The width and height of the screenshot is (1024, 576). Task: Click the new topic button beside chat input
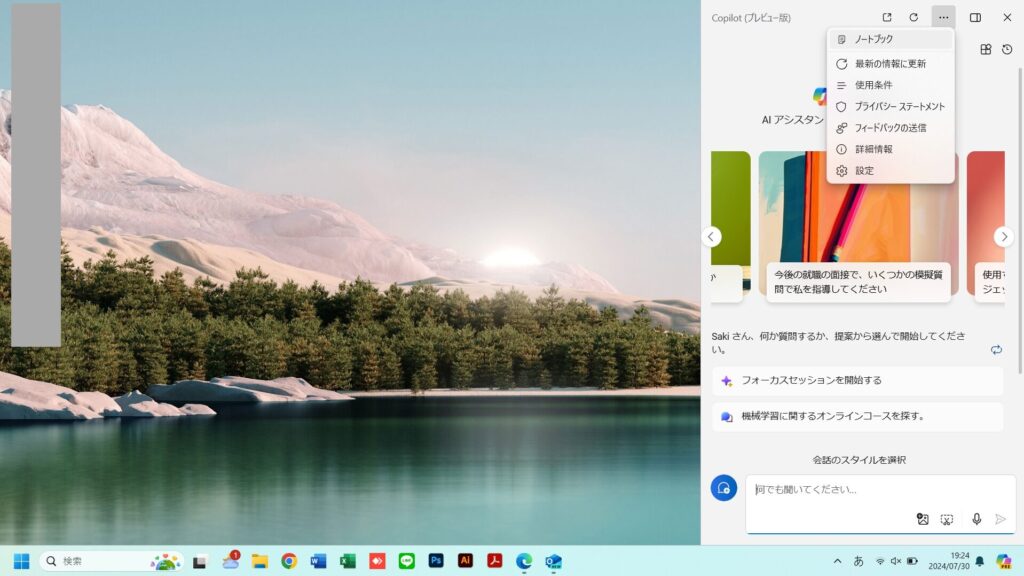pyautogui.click(x=723, y=488)
